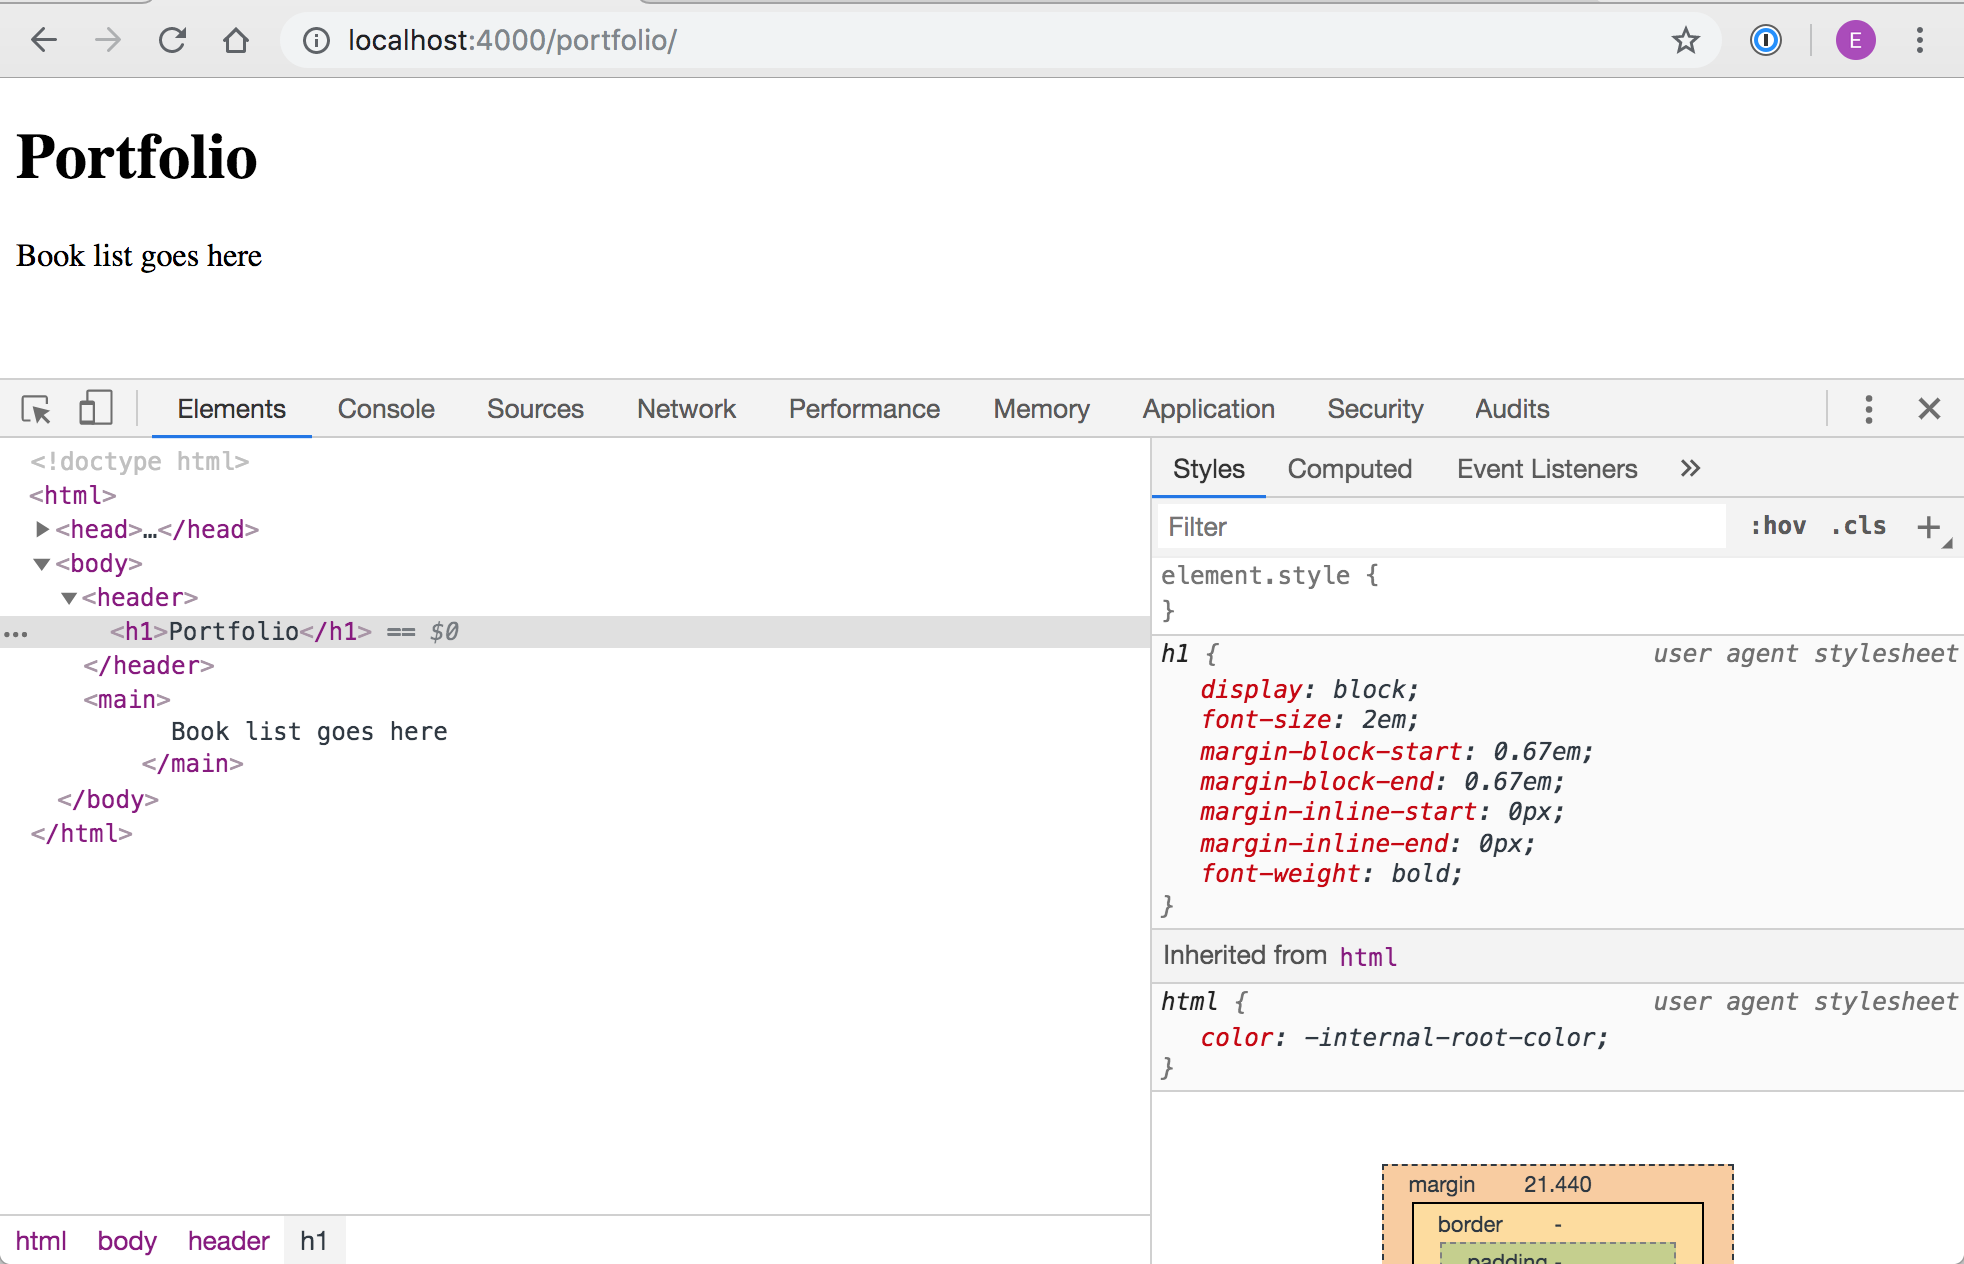
Task: Select the 'Book list goes here' text node
Action: (309, 732)
